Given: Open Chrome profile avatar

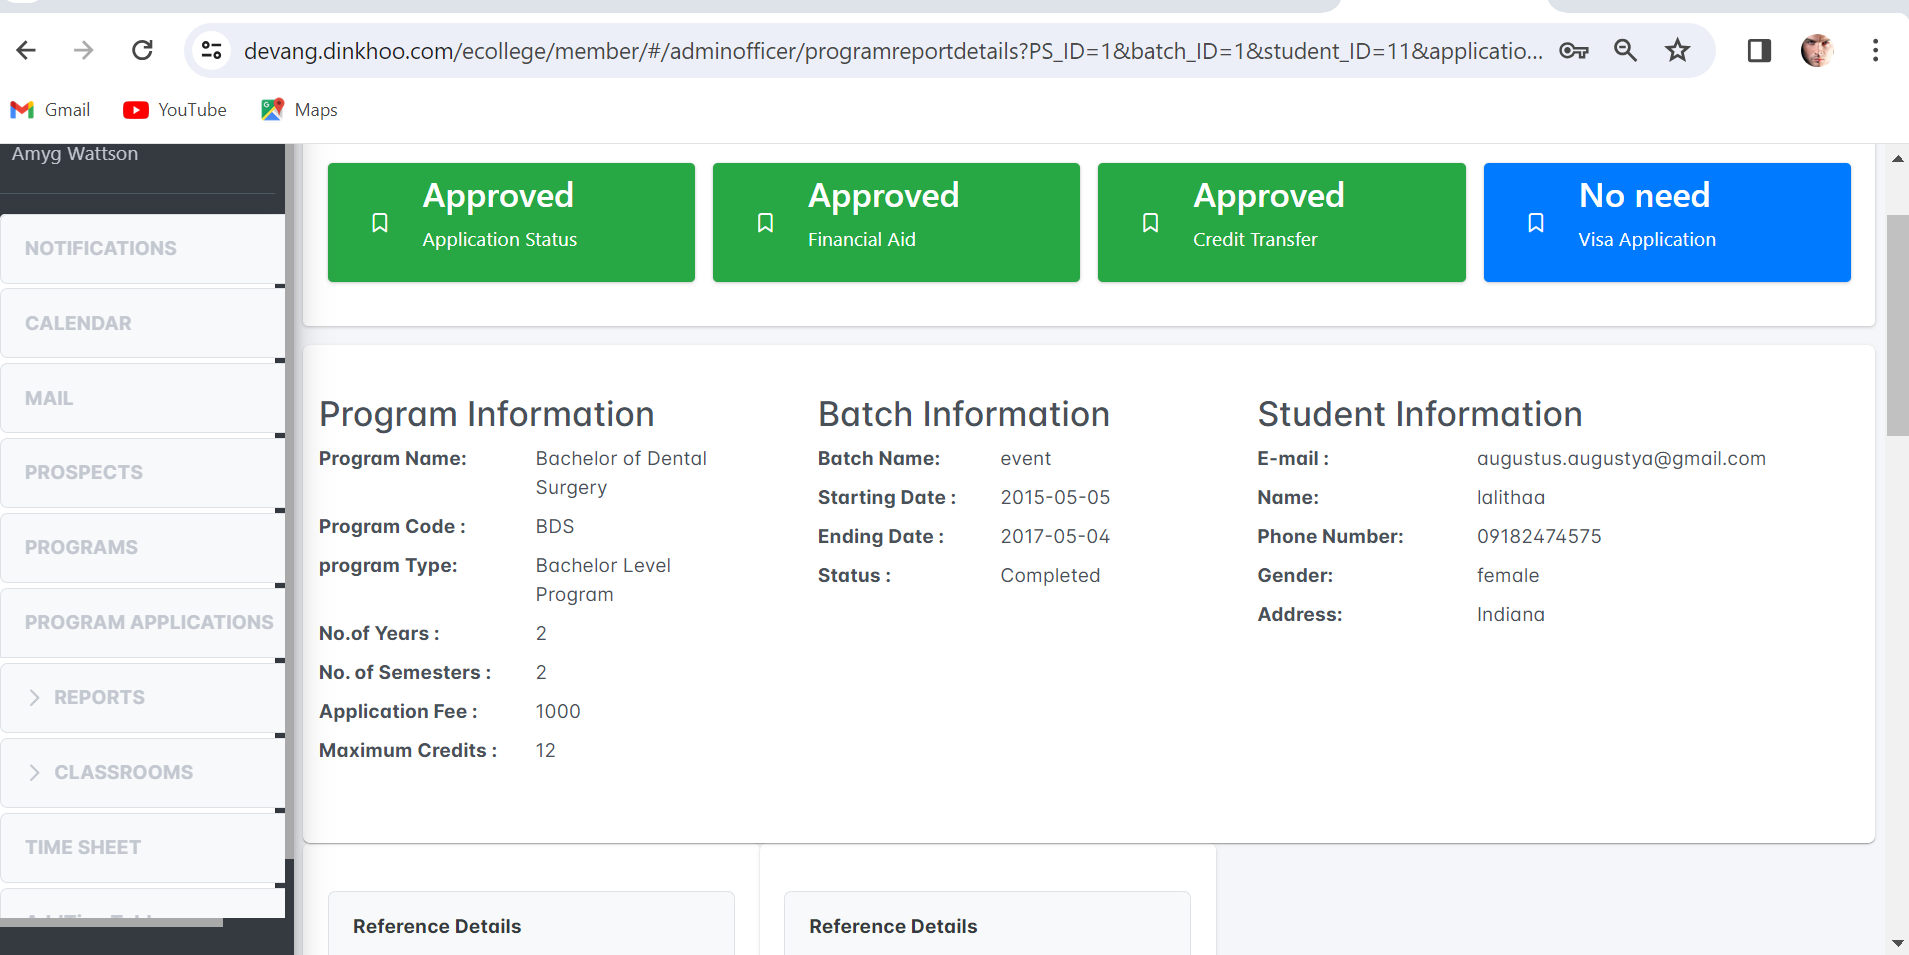Looking at the screenshot, I should tap(1817, 50).
